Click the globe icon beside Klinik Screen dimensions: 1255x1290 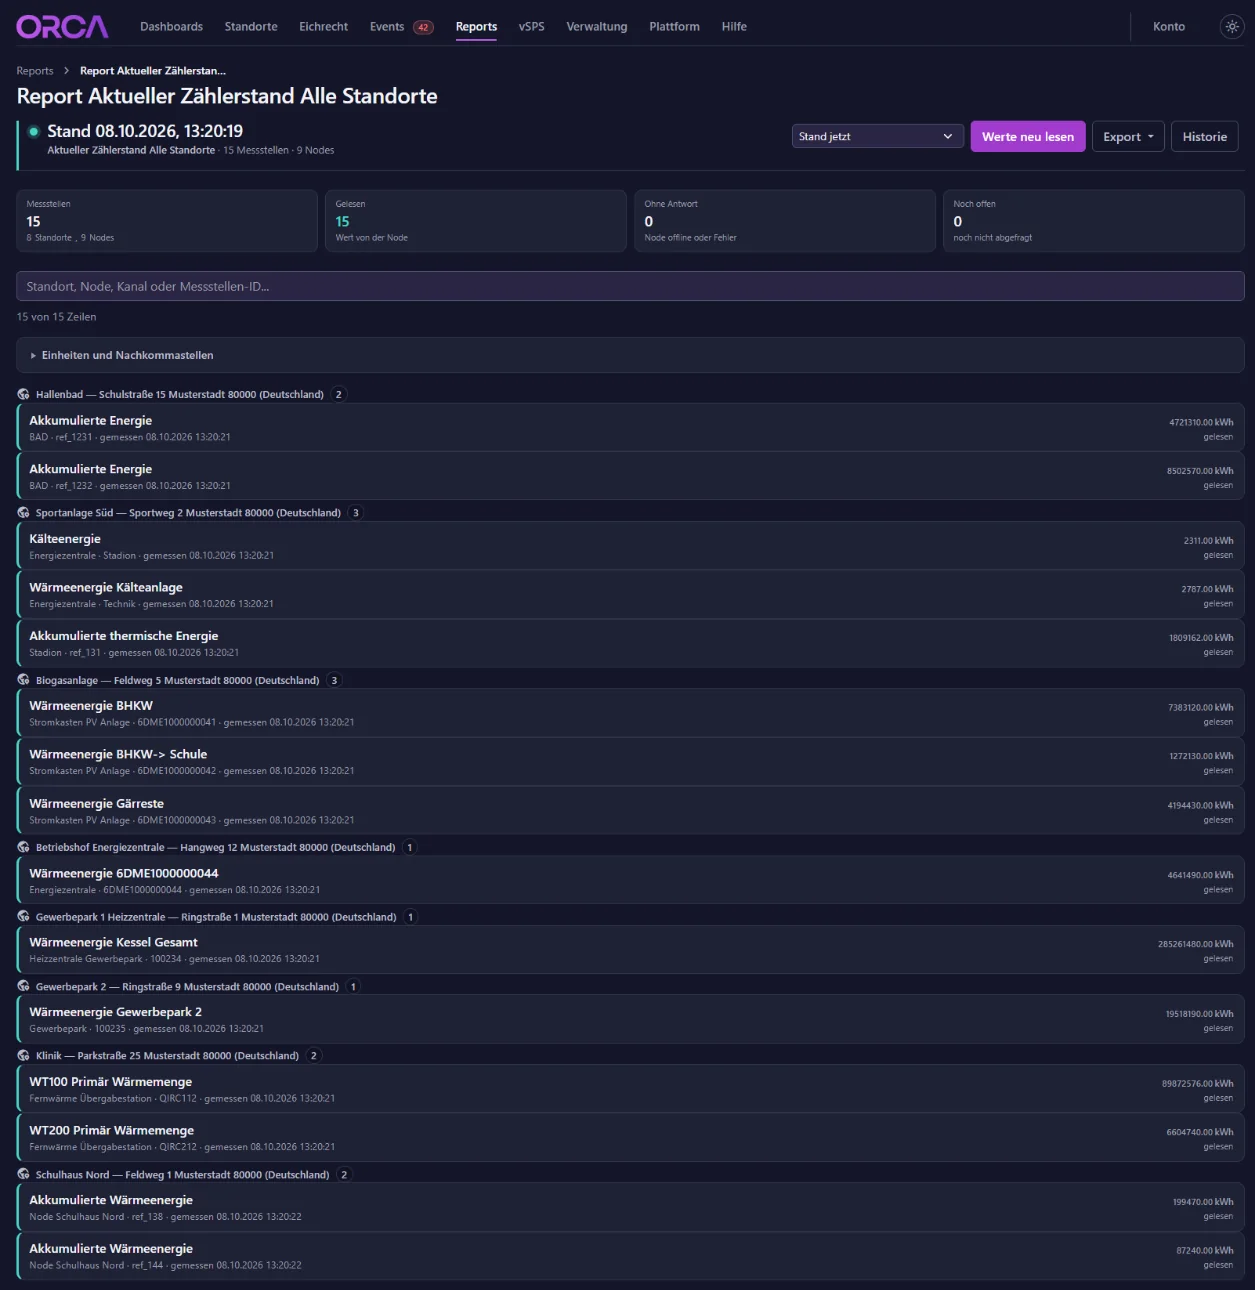click(x=23, y=1056)
